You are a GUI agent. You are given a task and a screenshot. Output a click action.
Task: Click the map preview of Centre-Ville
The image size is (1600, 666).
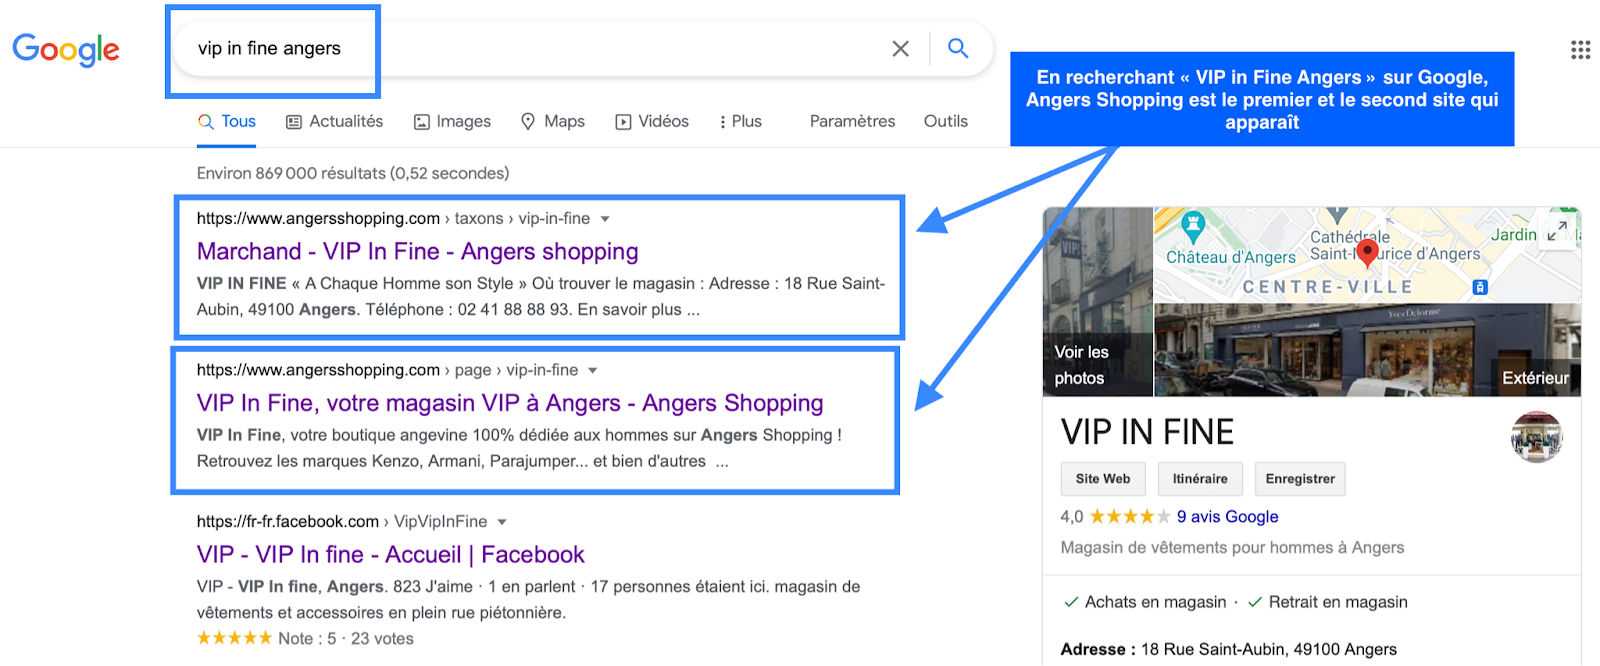(x=1367, y=255)
